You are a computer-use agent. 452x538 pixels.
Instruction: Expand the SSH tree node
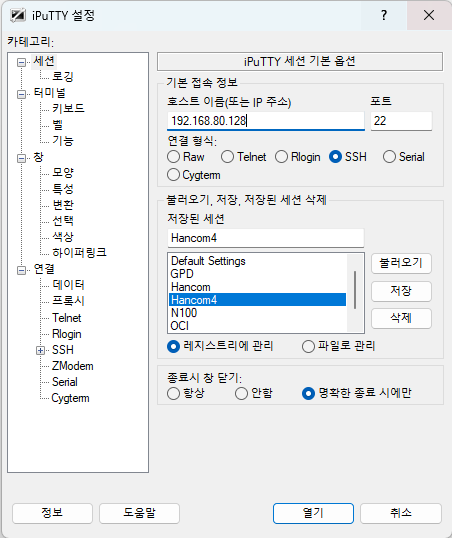click(40, 350)
